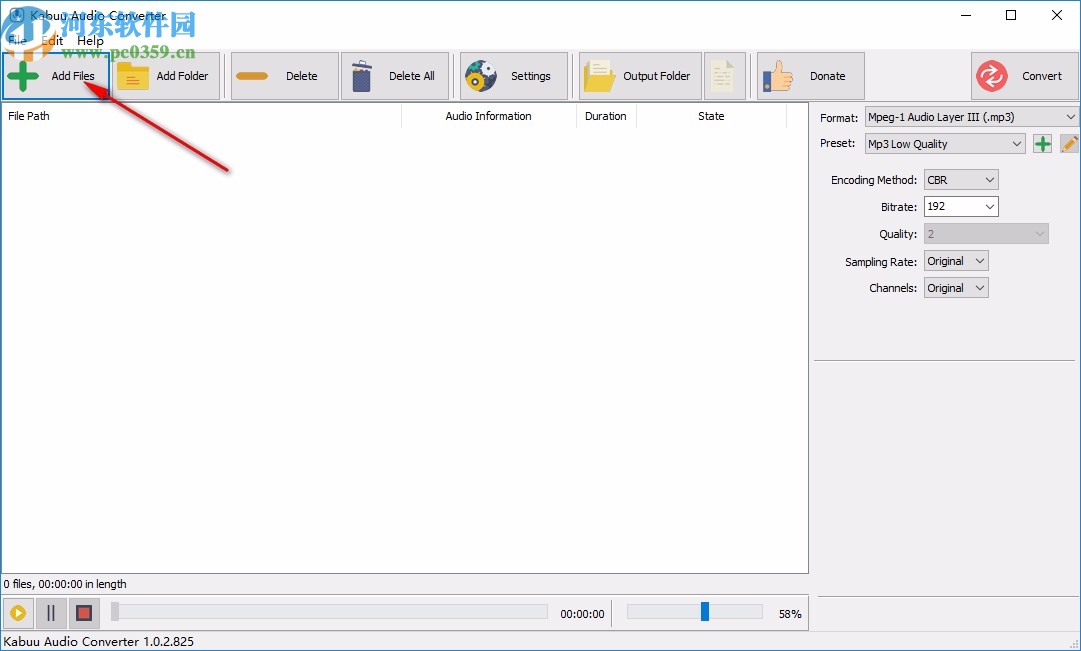This screenshot has width=1081, height=651.
Task: Click the Donate button
Action: [x=810, y=75]
